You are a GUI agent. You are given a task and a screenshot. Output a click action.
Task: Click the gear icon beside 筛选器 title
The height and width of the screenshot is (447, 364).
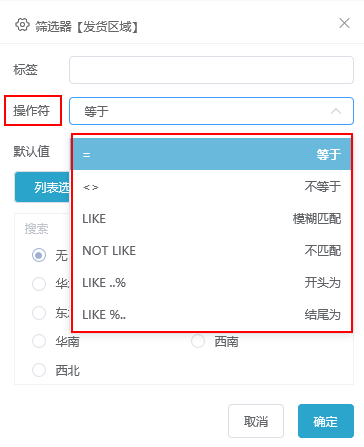click(x=22, y=25)
